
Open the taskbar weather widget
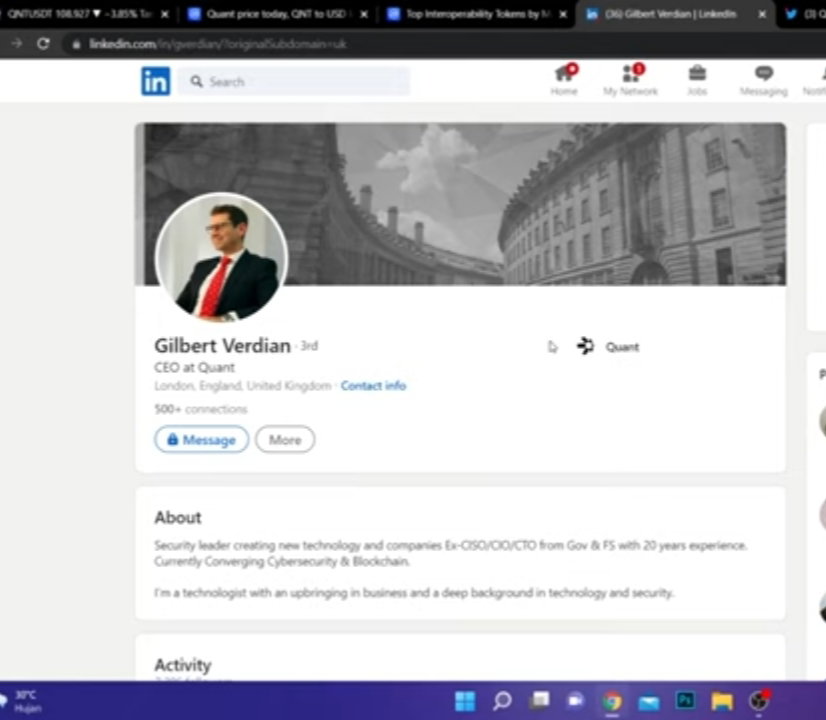tap(21, 702)
